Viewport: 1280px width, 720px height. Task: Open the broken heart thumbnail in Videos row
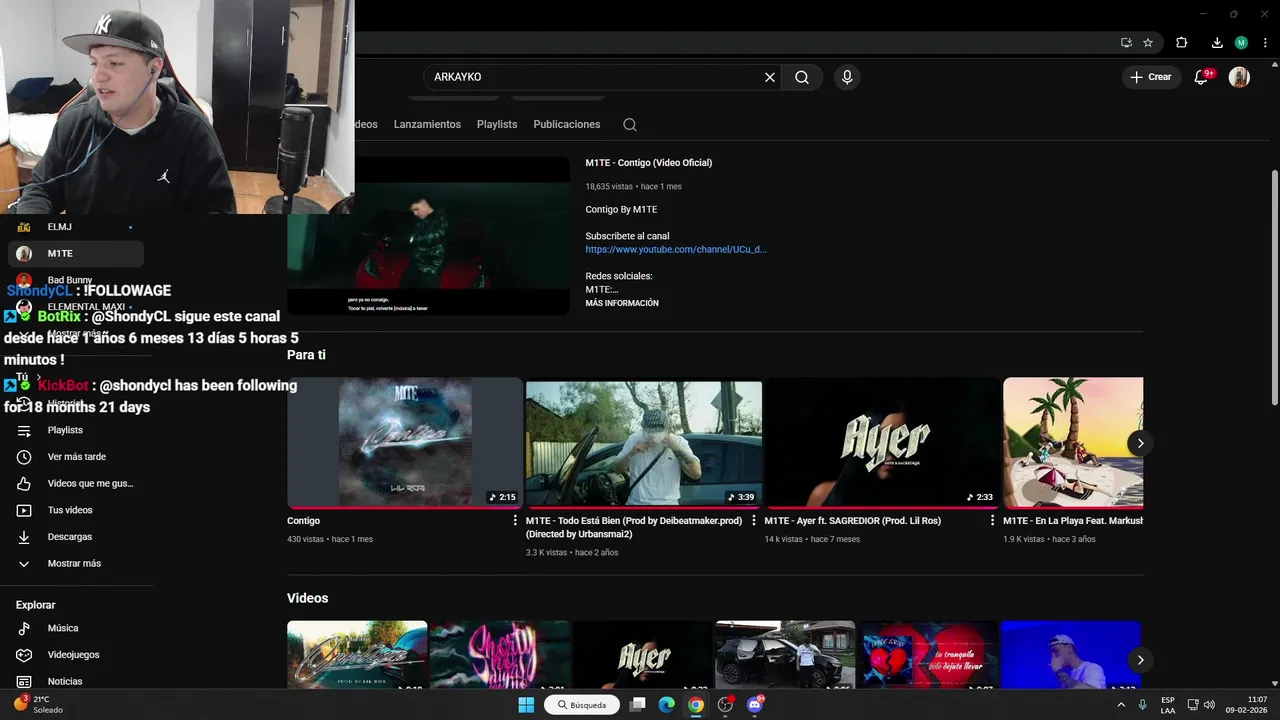pos(928,655)
